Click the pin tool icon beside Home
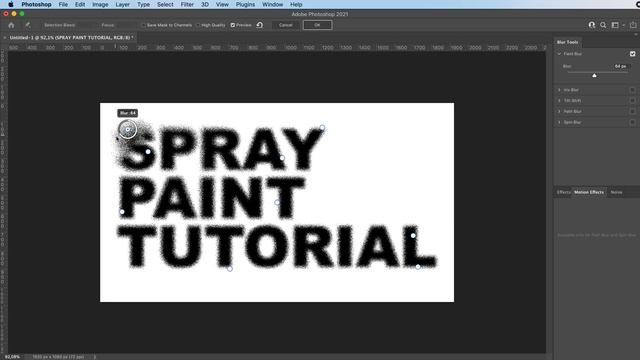This screenshot has height=360, width=640. pos(27,25)
